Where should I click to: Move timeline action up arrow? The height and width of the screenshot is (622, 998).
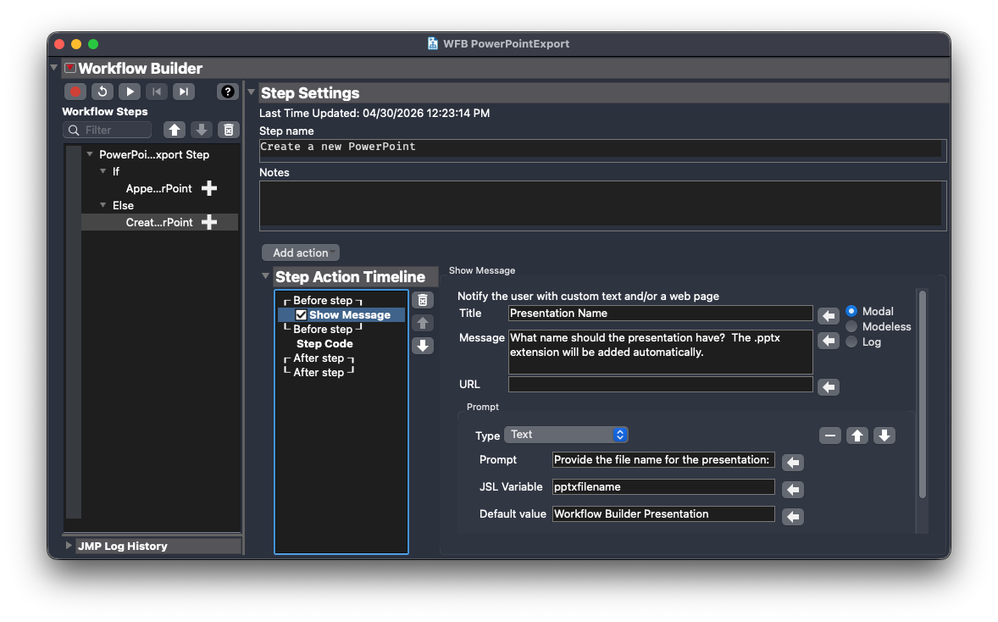[423, 323]
